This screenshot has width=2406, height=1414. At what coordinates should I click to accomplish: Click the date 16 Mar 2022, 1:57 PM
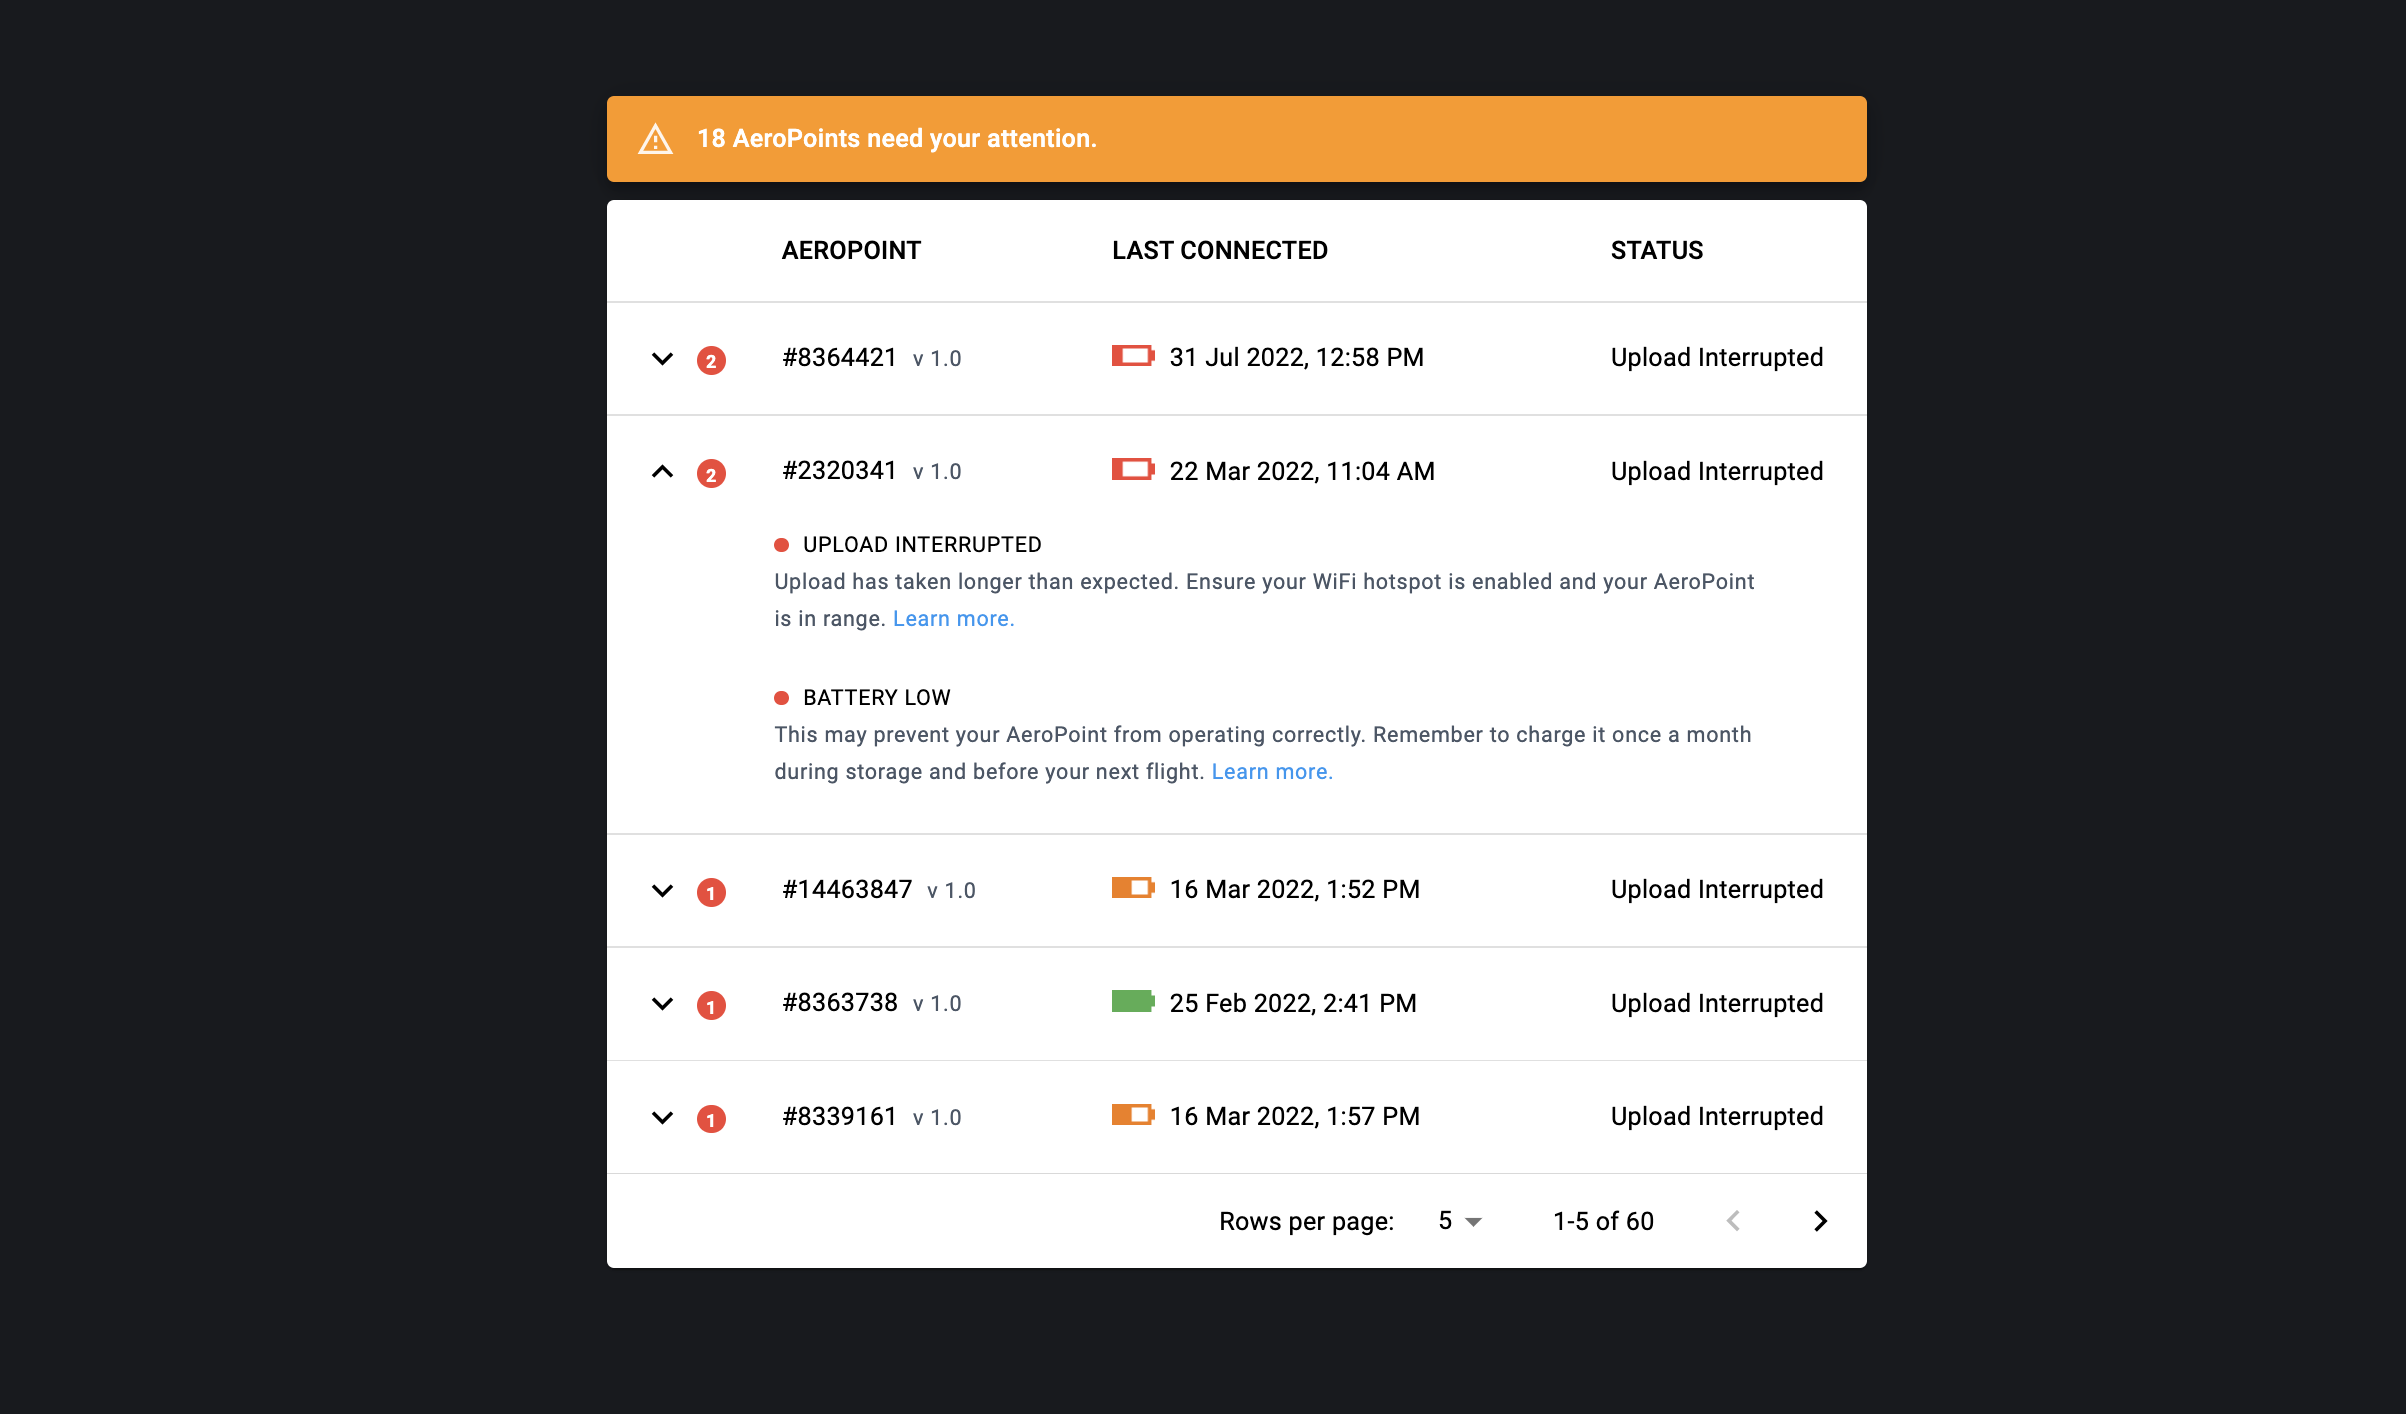click(1295, 1117)
